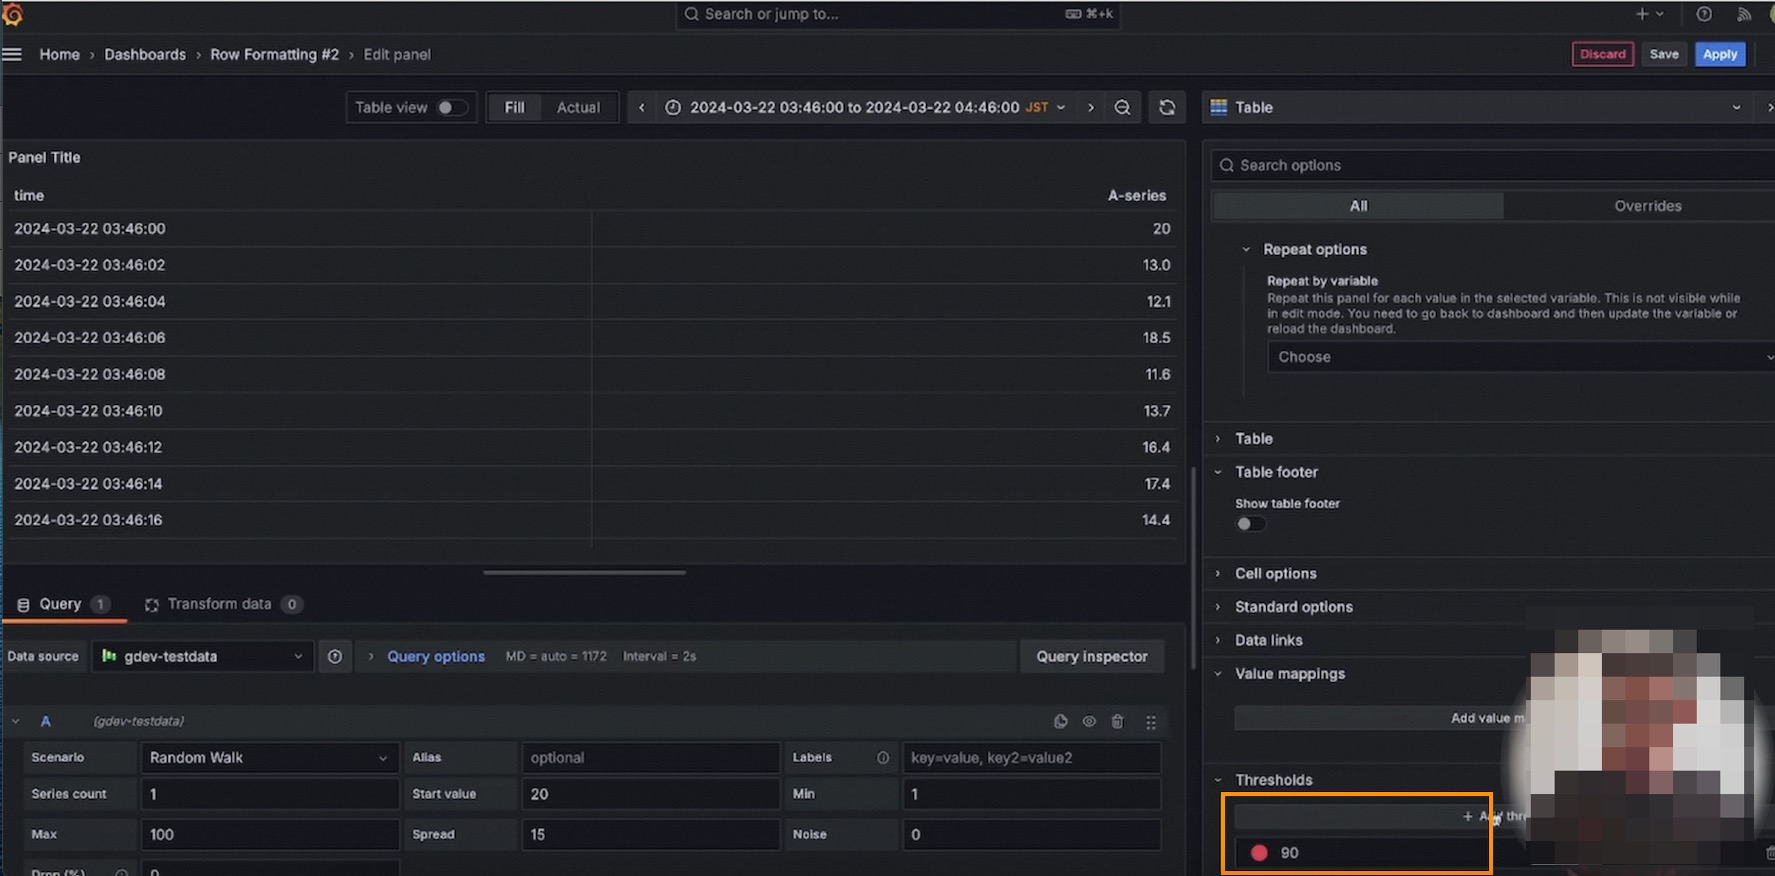Click the Grafana logo icon
The height and width of the screenshot is (876, 1775).
click(12, 14)
